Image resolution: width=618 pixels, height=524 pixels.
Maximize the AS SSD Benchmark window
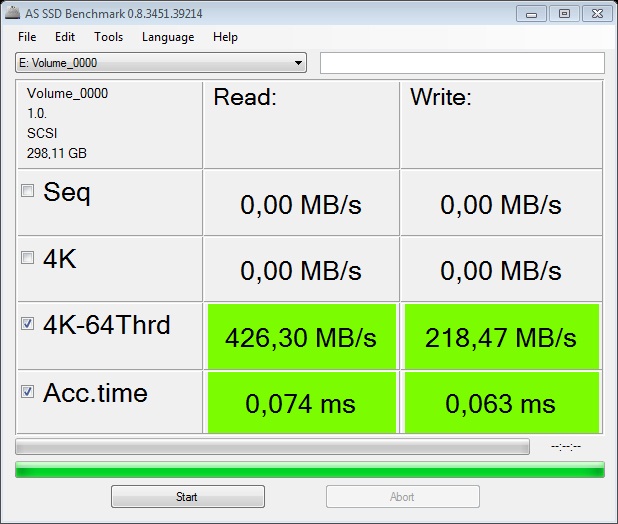(x=564, y=14)
